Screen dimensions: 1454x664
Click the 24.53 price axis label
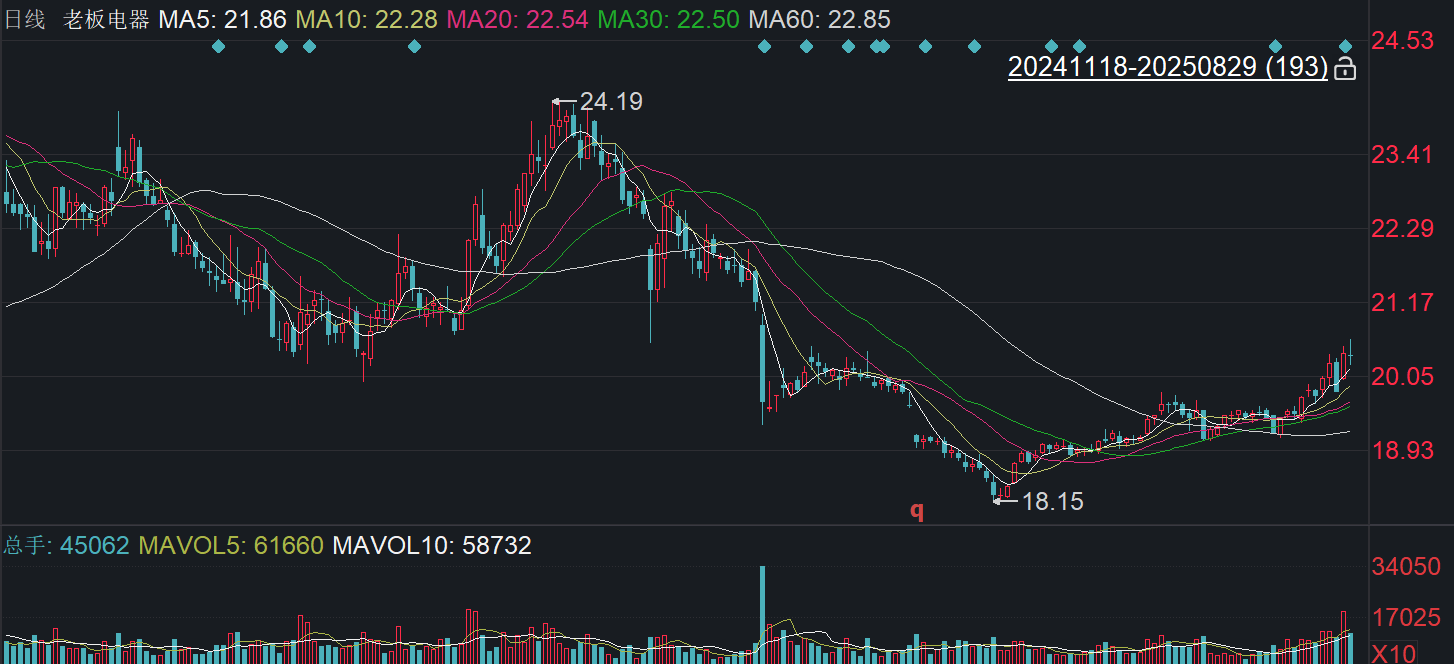(1403, 41)
